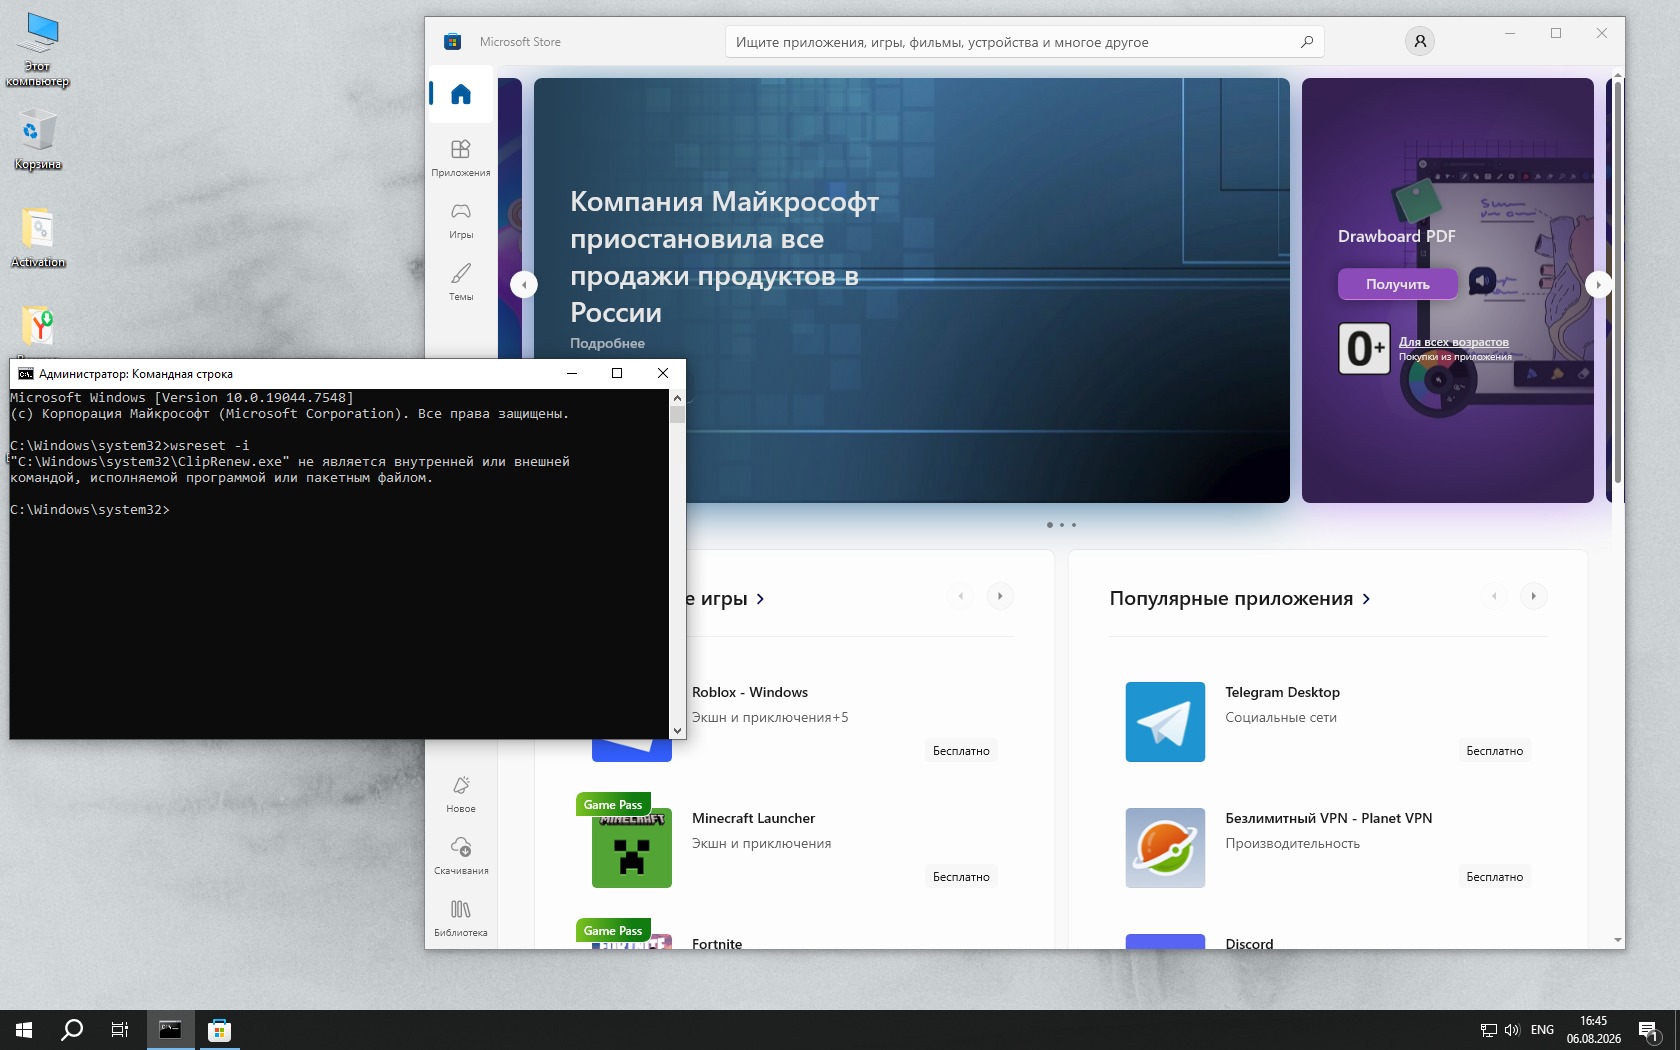Click Получить button for Drawboard PDF

[x=1398, y=284]
